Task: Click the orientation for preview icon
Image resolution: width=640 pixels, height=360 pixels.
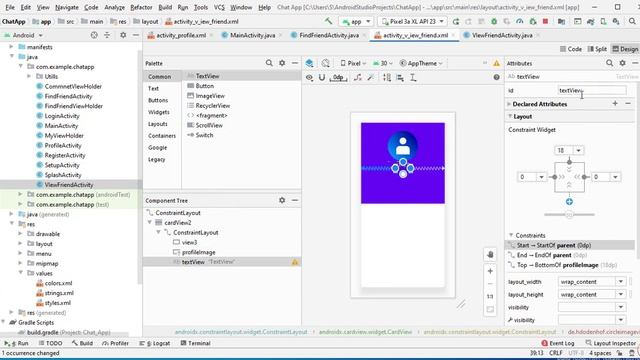Action: click(325, 63)
